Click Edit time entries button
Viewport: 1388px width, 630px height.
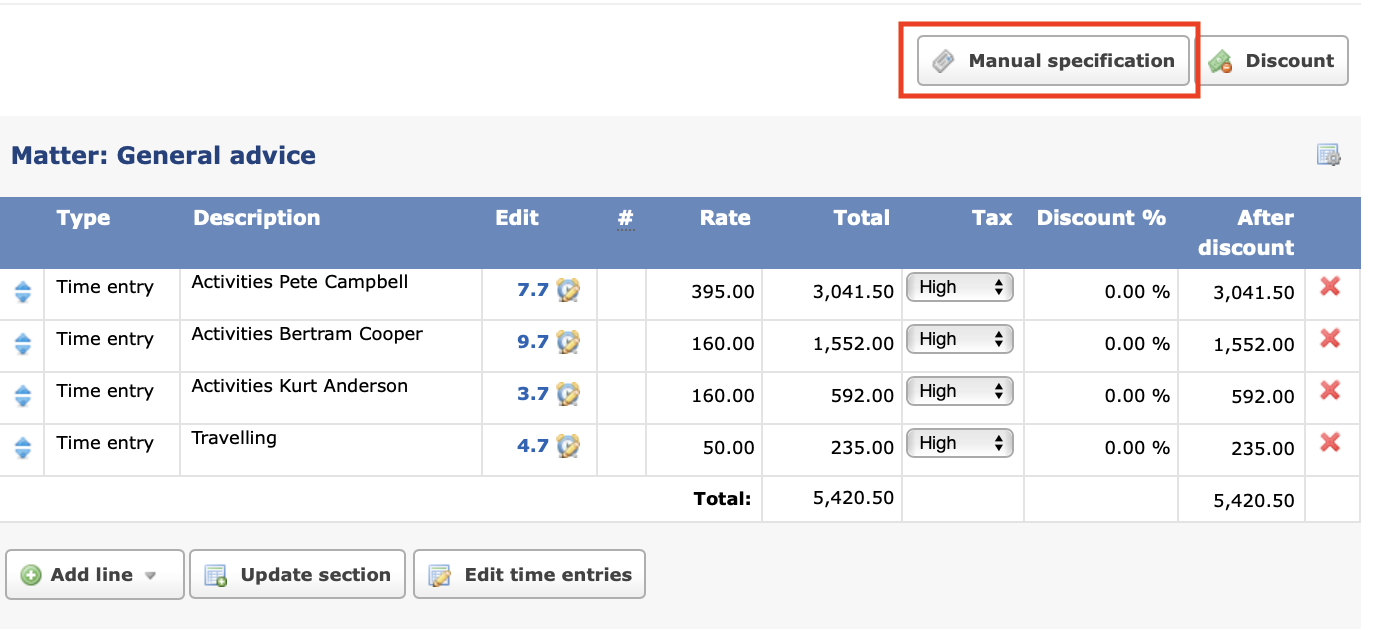tap(529, 575)
